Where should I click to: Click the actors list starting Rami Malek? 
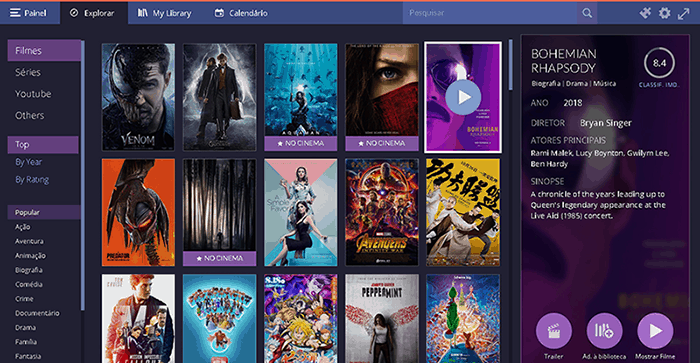[x=600, y=159]
